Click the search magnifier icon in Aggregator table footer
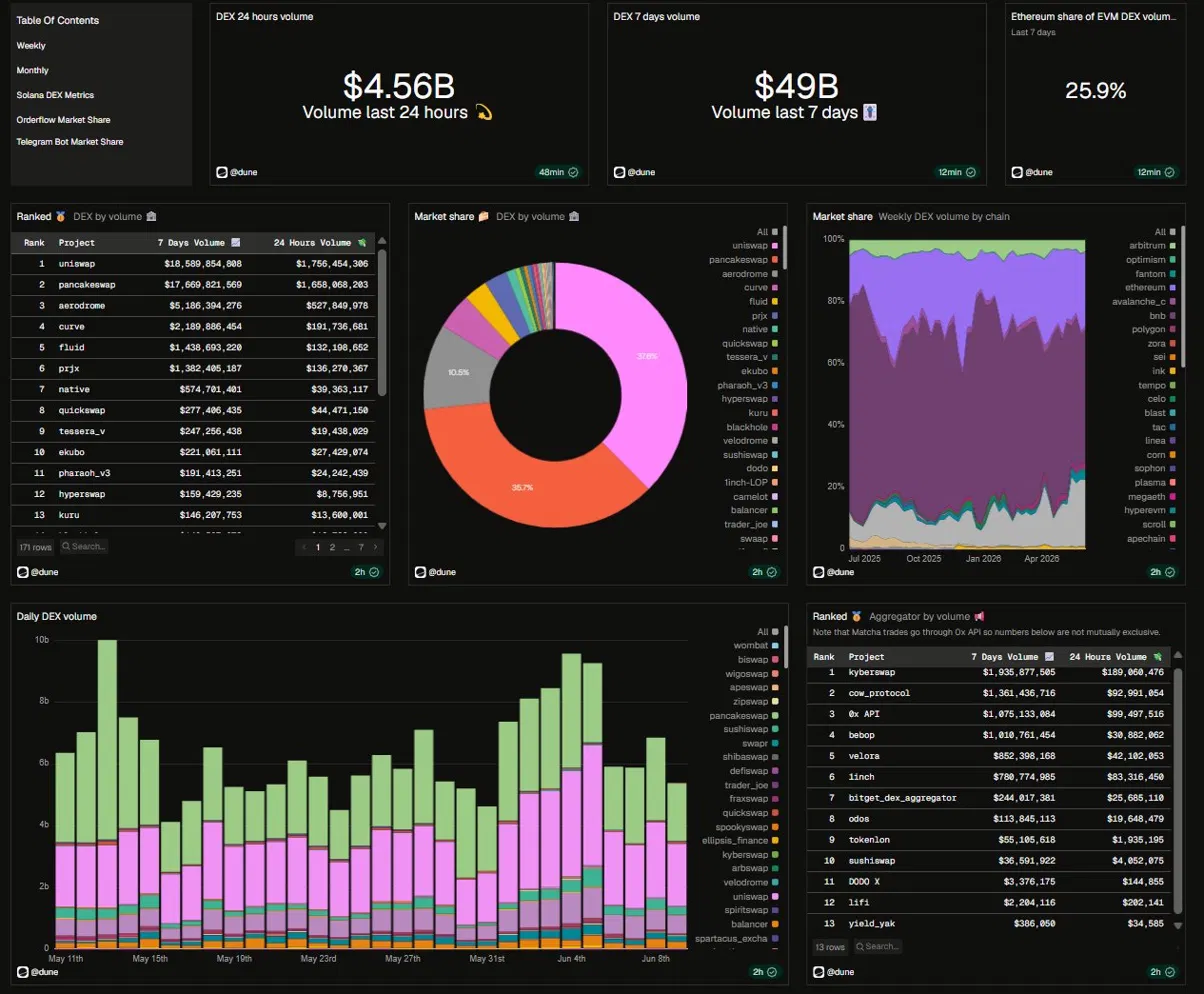The height and width of the screenshot is (994, 1204). (x=860, y=946)
